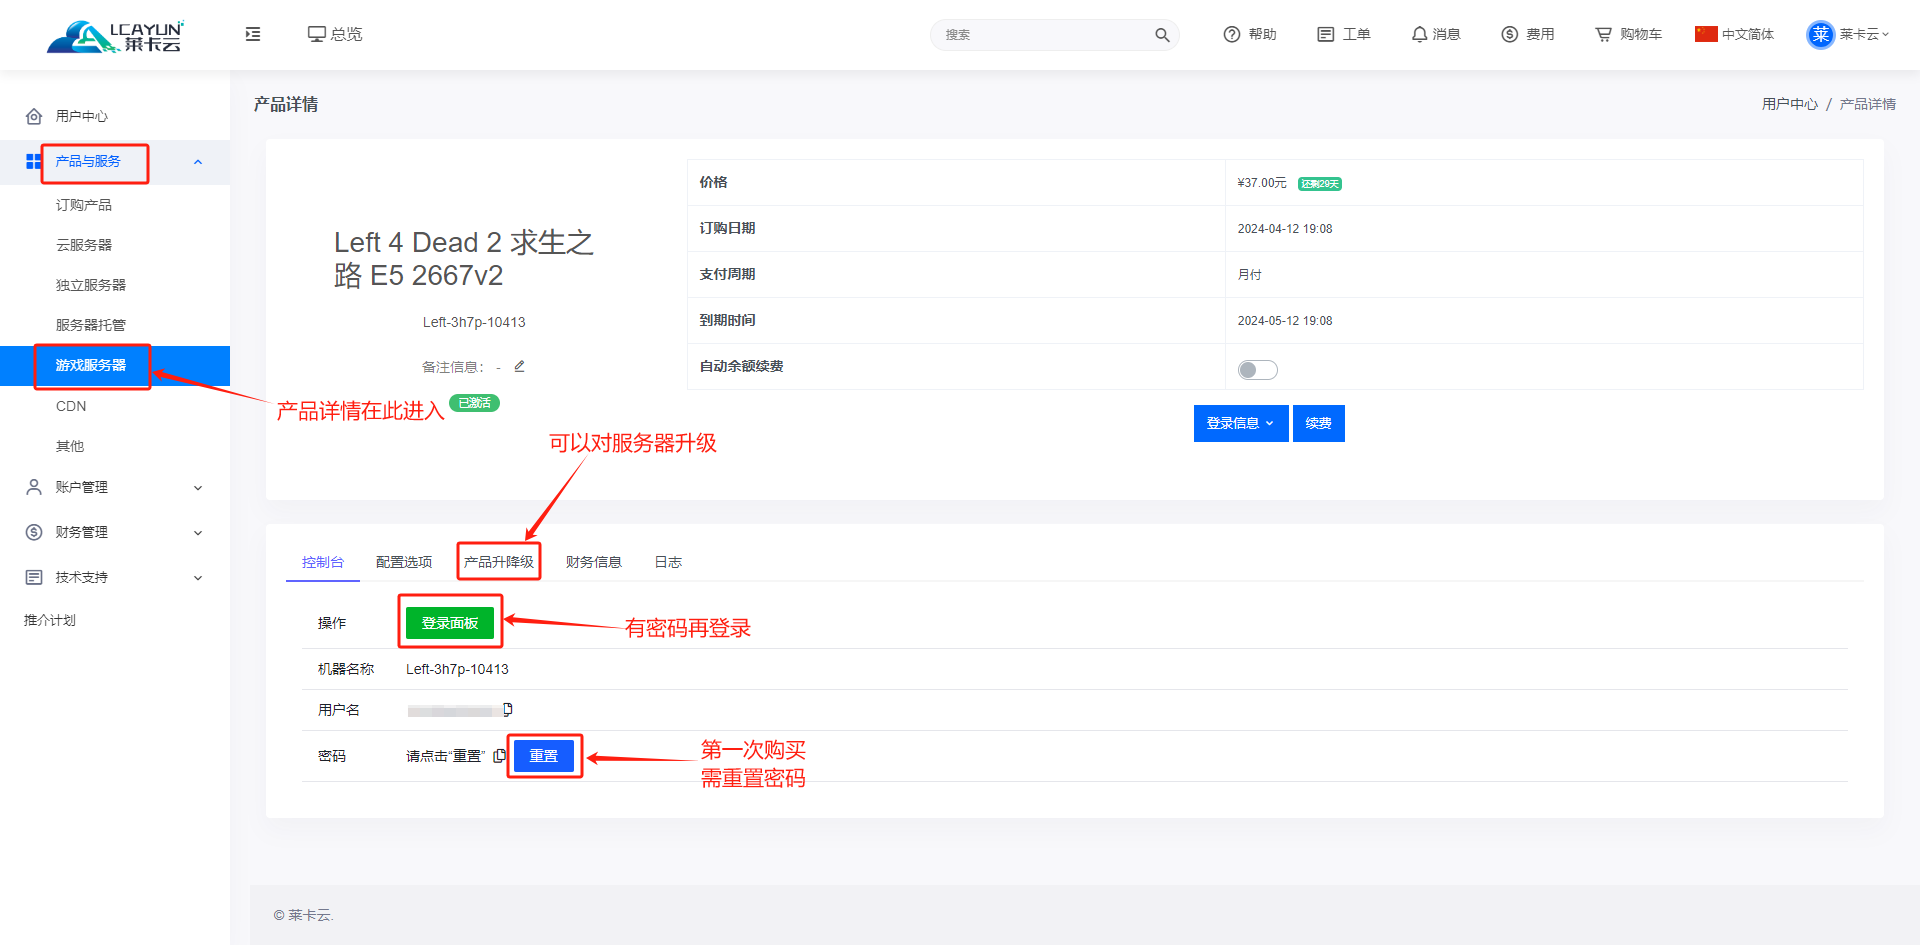Click the 产品与服务 grid icon

pos(33,161)
